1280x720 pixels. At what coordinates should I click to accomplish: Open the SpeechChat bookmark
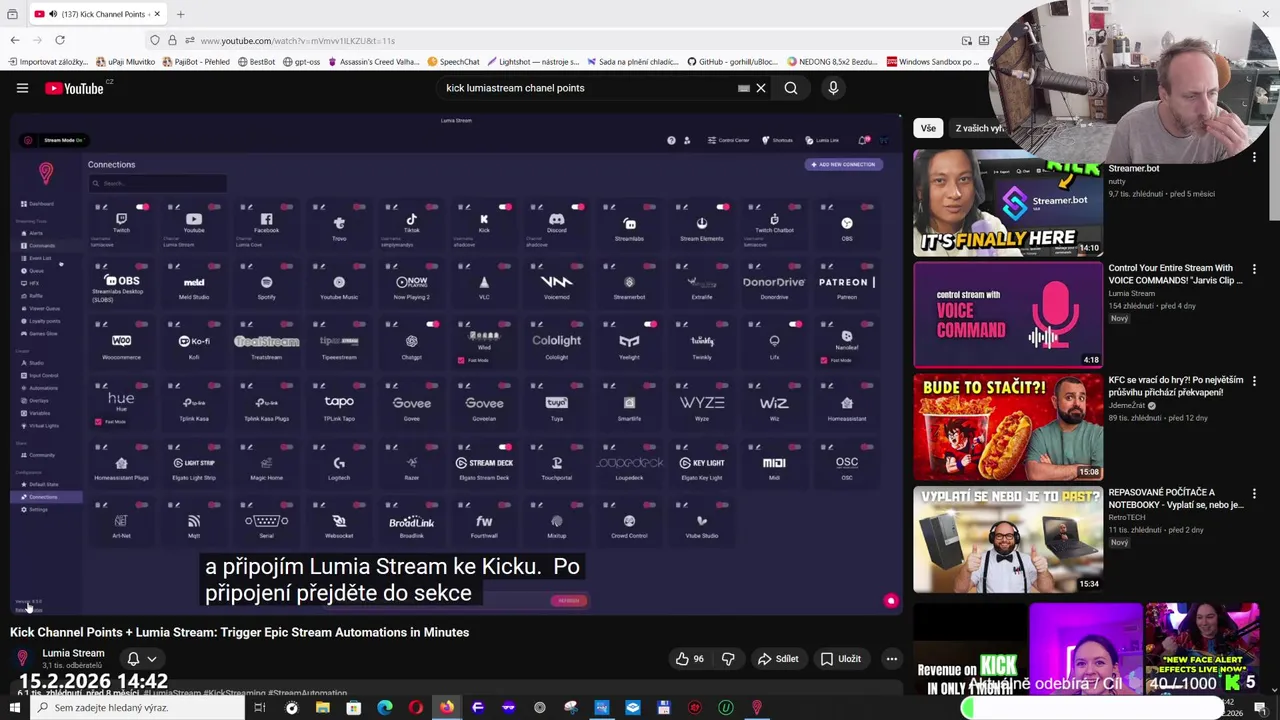(x=453, y=62)
